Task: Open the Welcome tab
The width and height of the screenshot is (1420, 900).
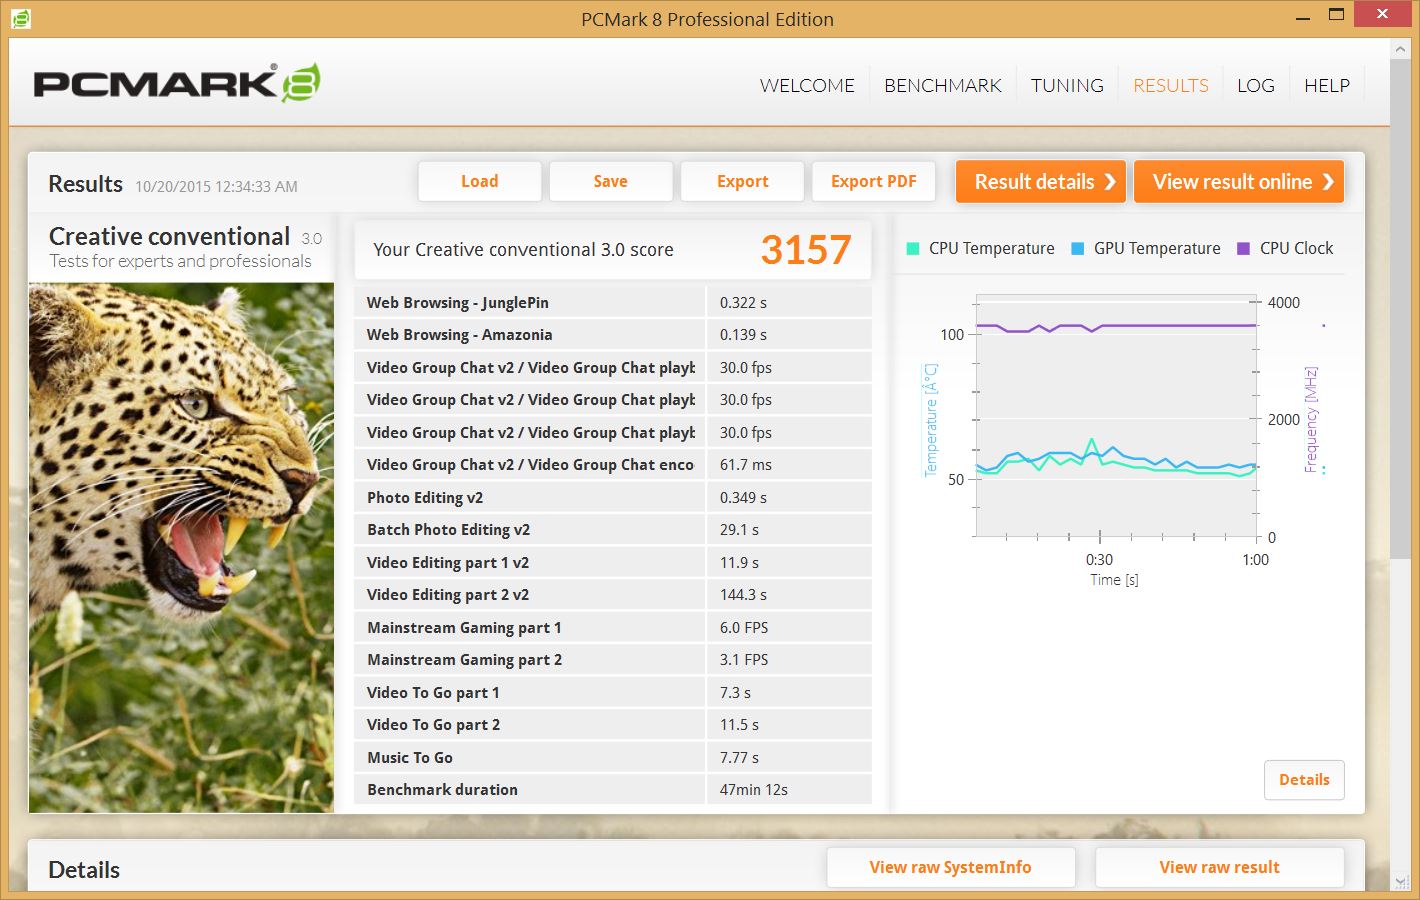Action: [807, 86]
